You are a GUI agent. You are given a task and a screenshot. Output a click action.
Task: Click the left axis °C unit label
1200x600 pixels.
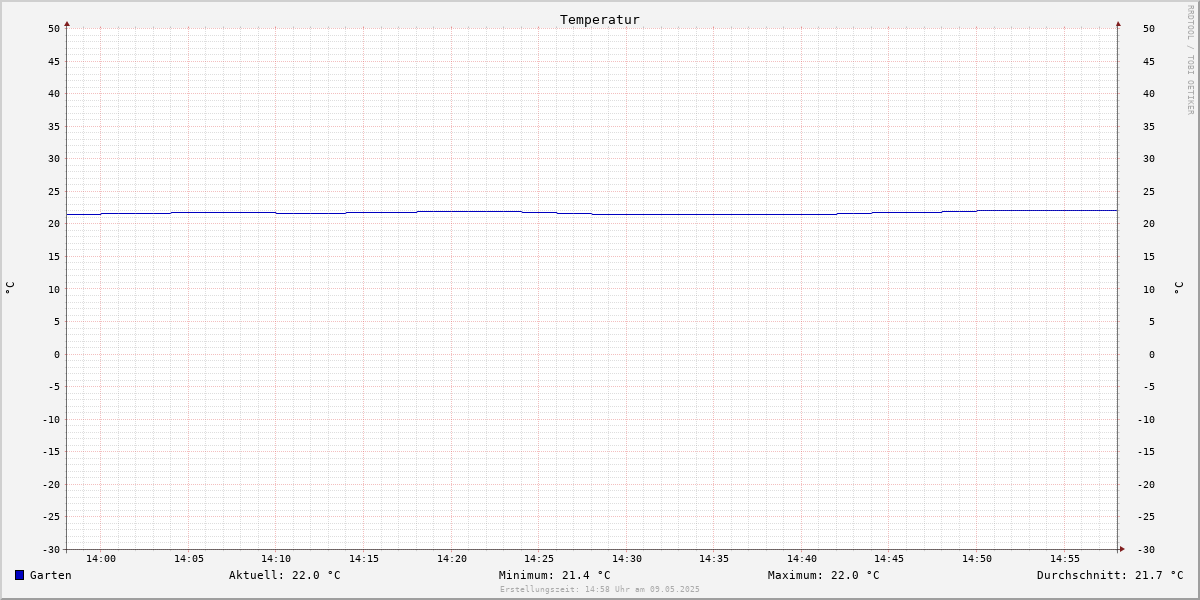point(10,288)
